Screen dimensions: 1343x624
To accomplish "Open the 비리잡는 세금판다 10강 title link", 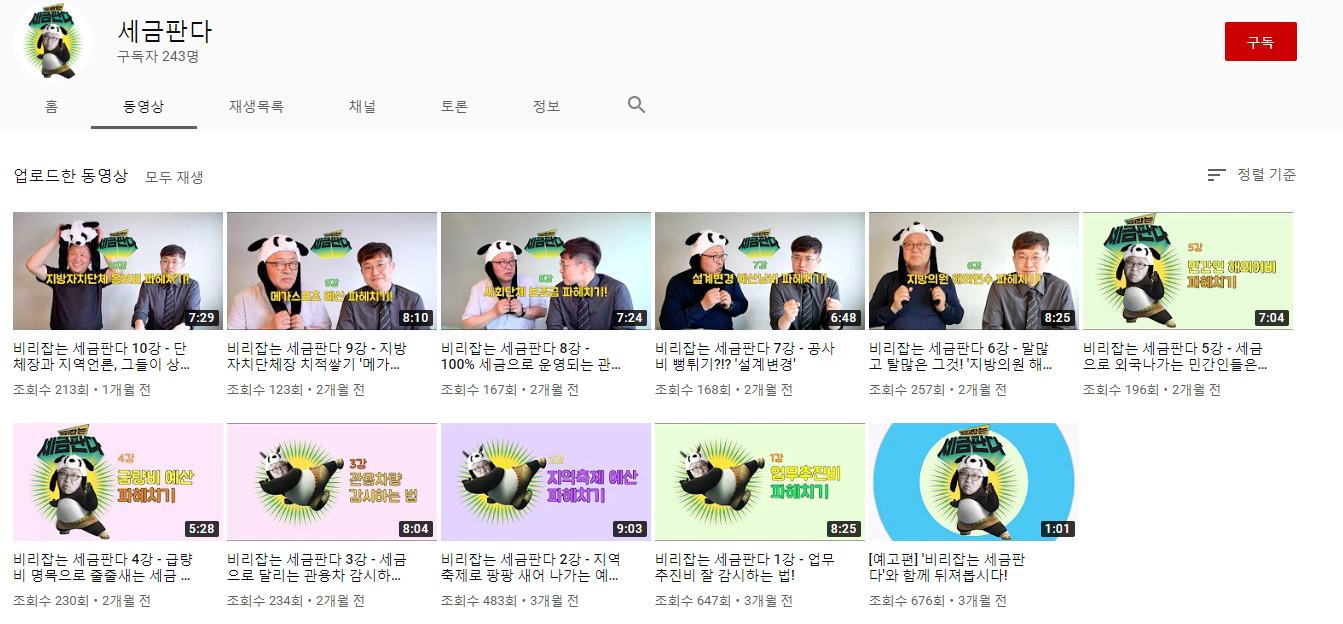I will tap(100, 357).
